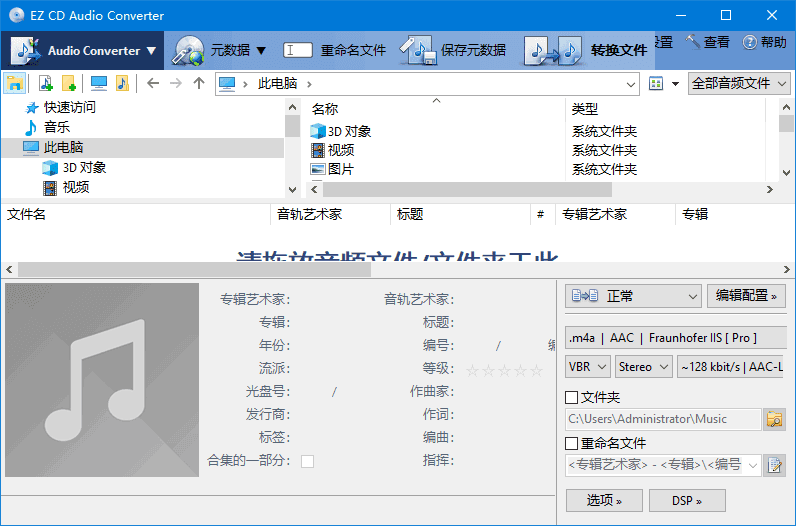Toggle the 合集的一部分 checkbox
Image resolution: width=796 pixels, height=526 pixels.
pos(307,461)
